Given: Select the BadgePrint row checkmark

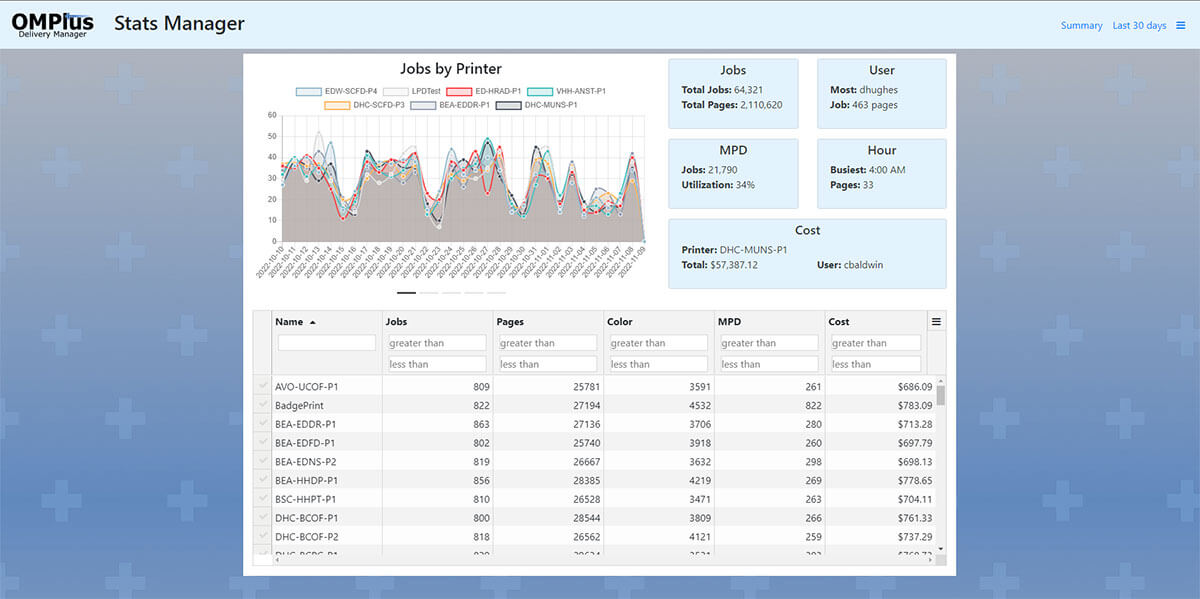Looking at the screenshot, I should tap(263, 405).
